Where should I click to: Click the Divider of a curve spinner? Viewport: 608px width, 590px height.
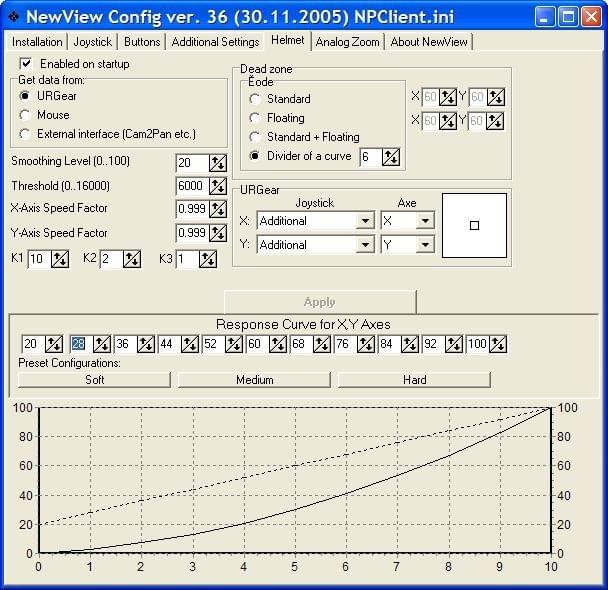click(391, 156)
